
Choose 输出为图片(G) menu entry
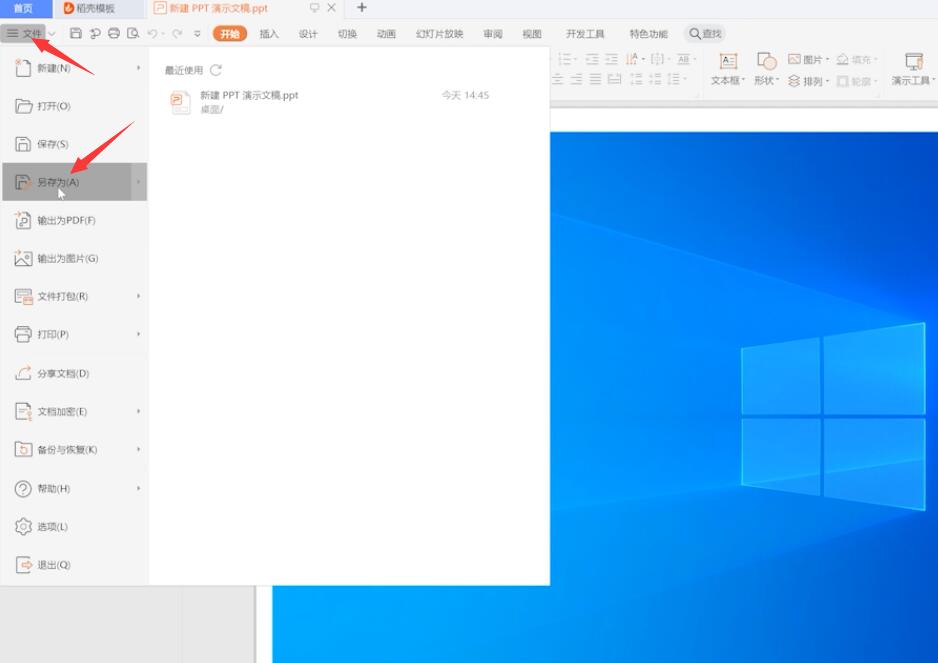point(74,258)
